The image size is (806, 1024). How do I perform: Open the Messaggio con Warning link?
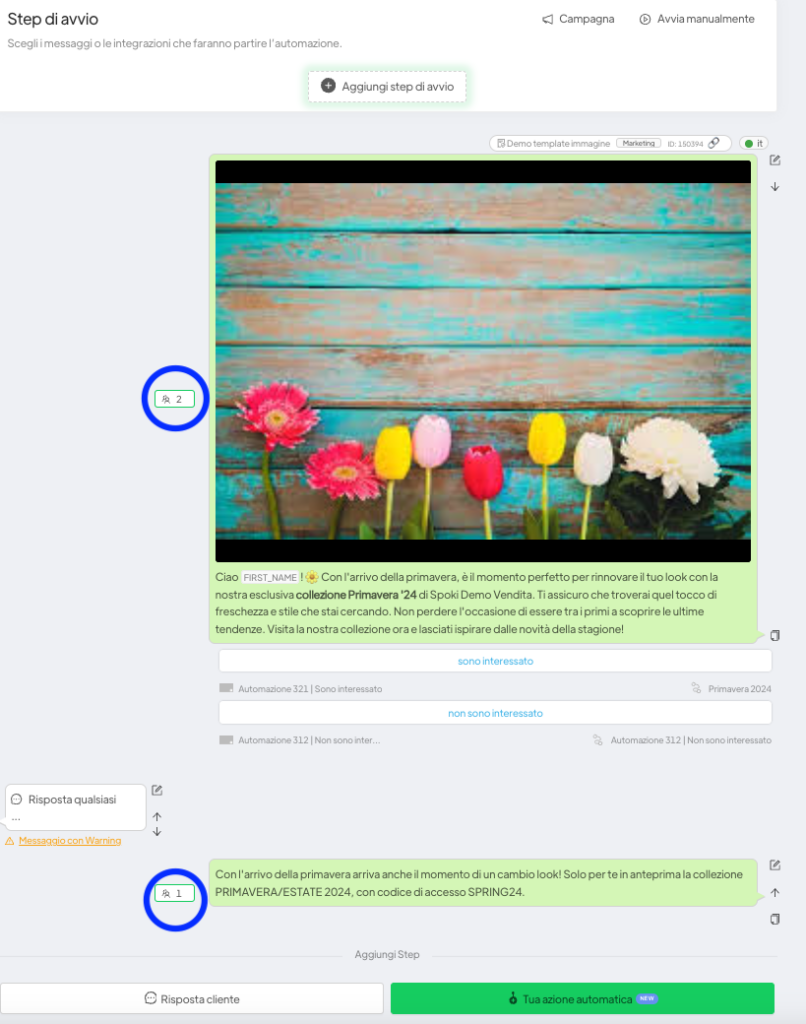[x=69, y=841]
